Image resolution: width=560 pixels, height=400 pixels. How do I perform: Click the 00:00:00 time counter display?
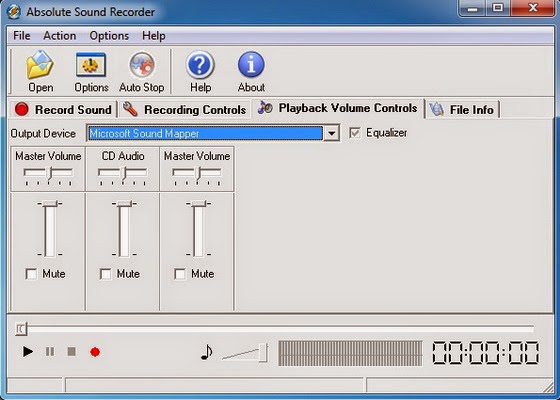click(486, 353)
